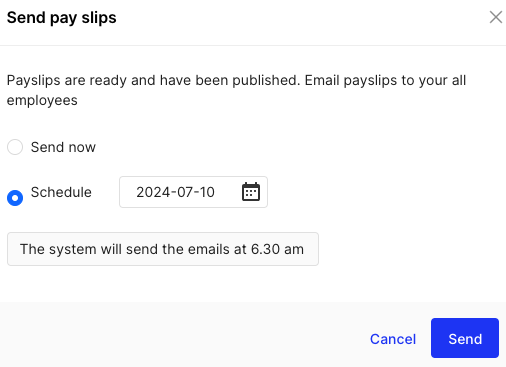
Task: Select the Schedule radio button
Action: (x=15, y=198)
